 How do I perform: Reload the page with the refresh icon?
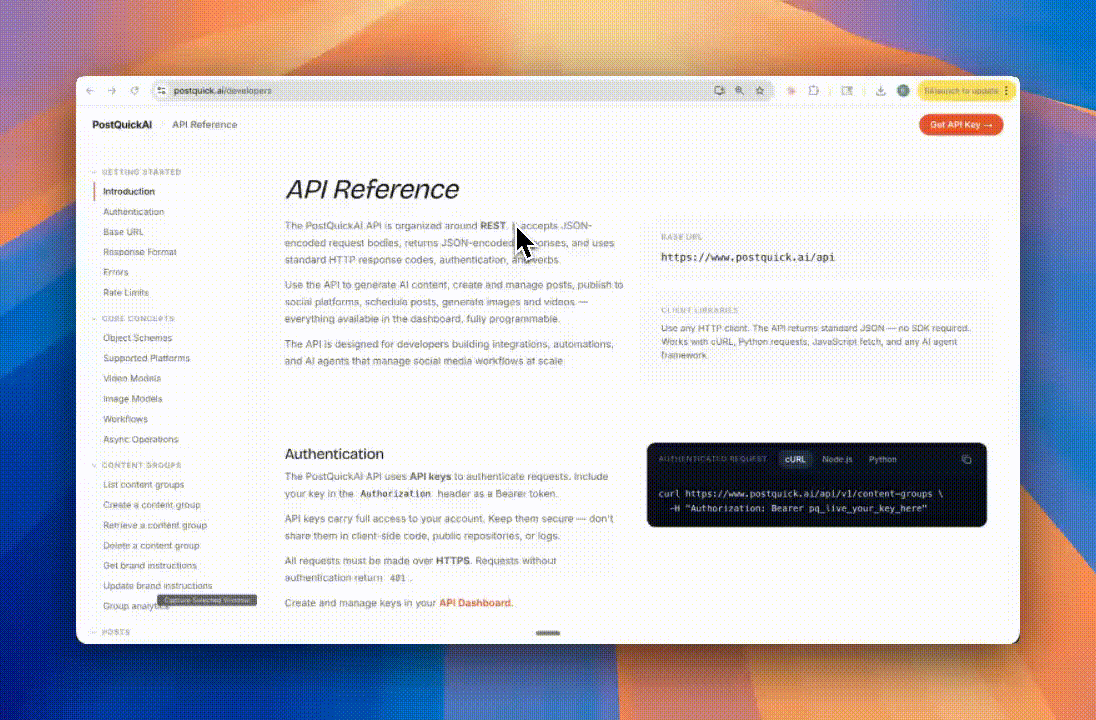pyautogui.click(x=135, y=91)
